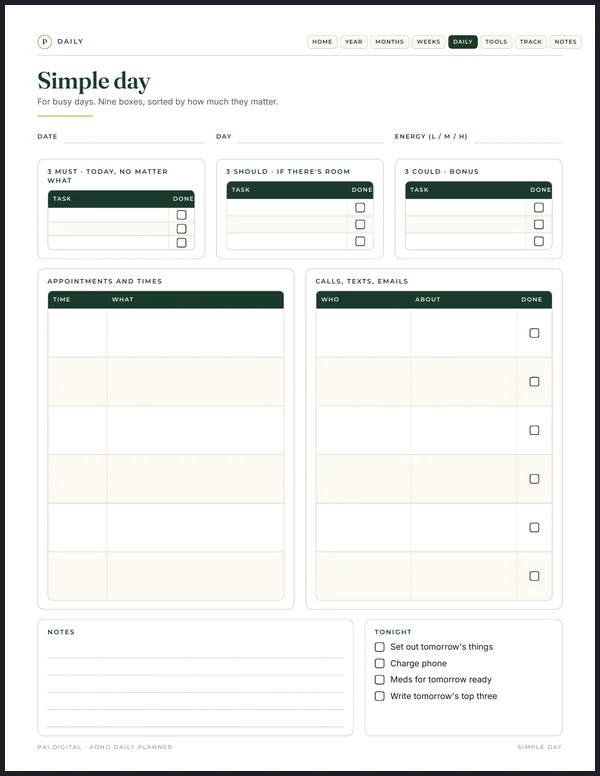Tick the 'Charge phone' checkbox
Screen dimensions: 600x776
(380, 663)
